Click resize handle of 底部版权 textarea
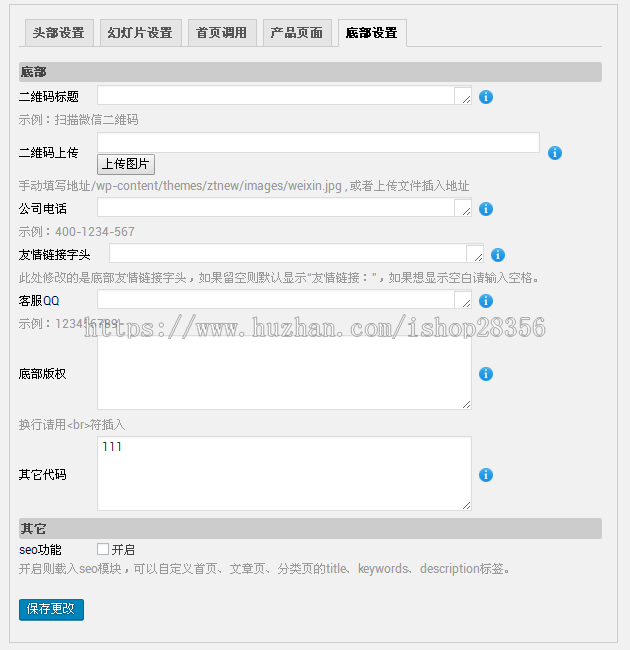Screen dimensions: 630x650 tap(467, 405)
